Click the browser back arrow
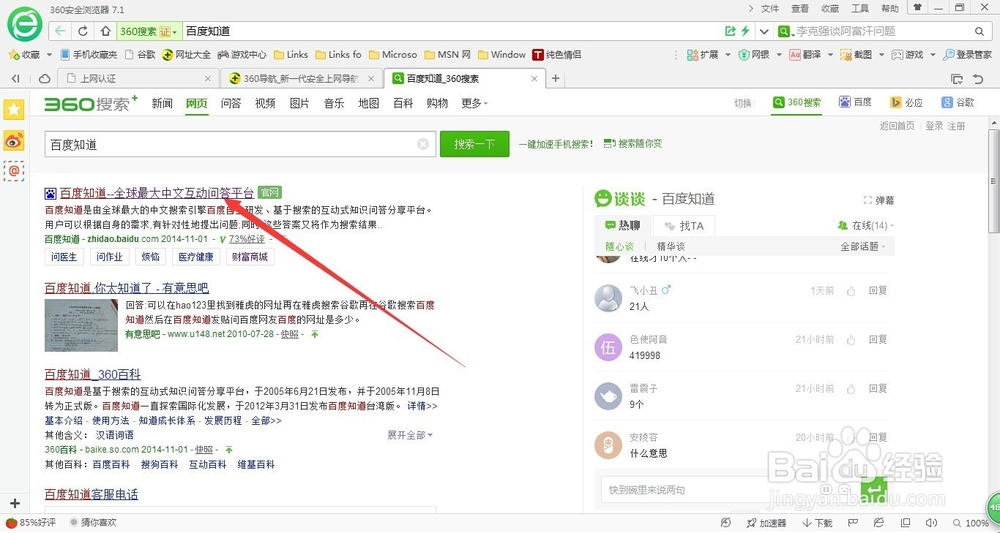Image resolution: width=1000 pixels, height=533 pixels. coord(60,31)
